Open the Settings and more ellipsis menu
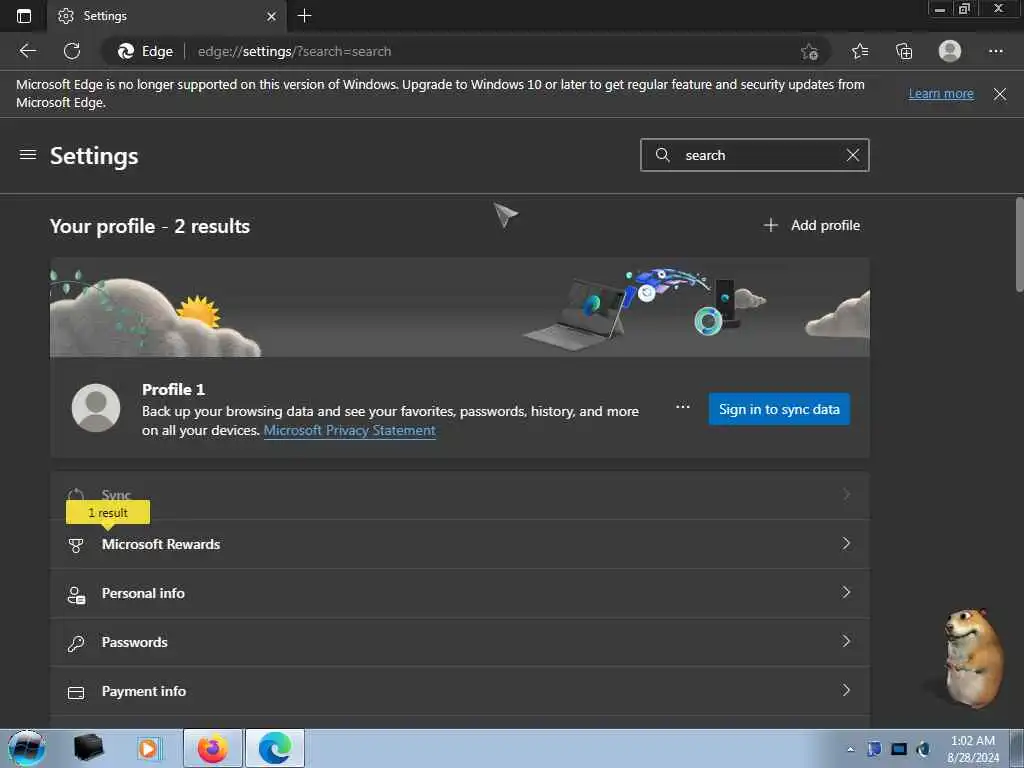Image resolution: width=1024 pixels, height=768 pixels. coord(995,51)
